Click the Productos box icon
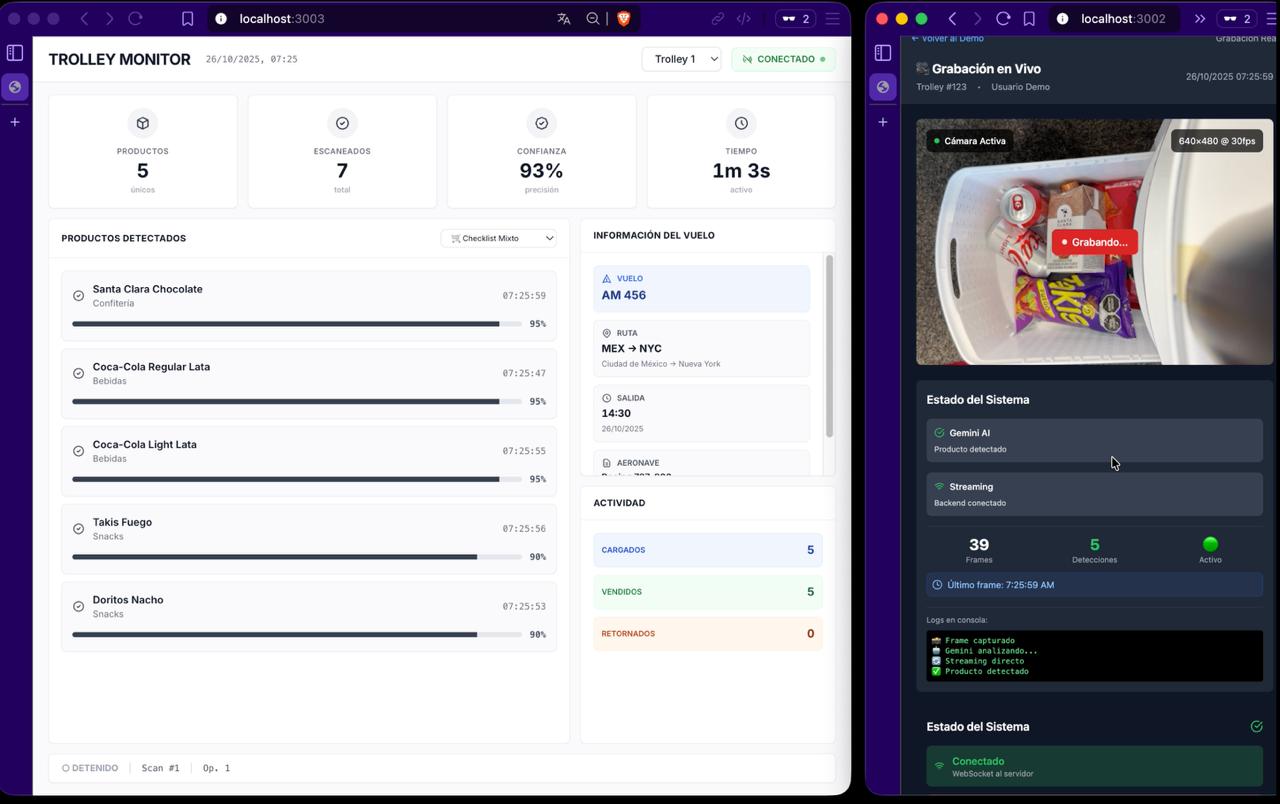1280x804 pixels. tap(143, 123)
